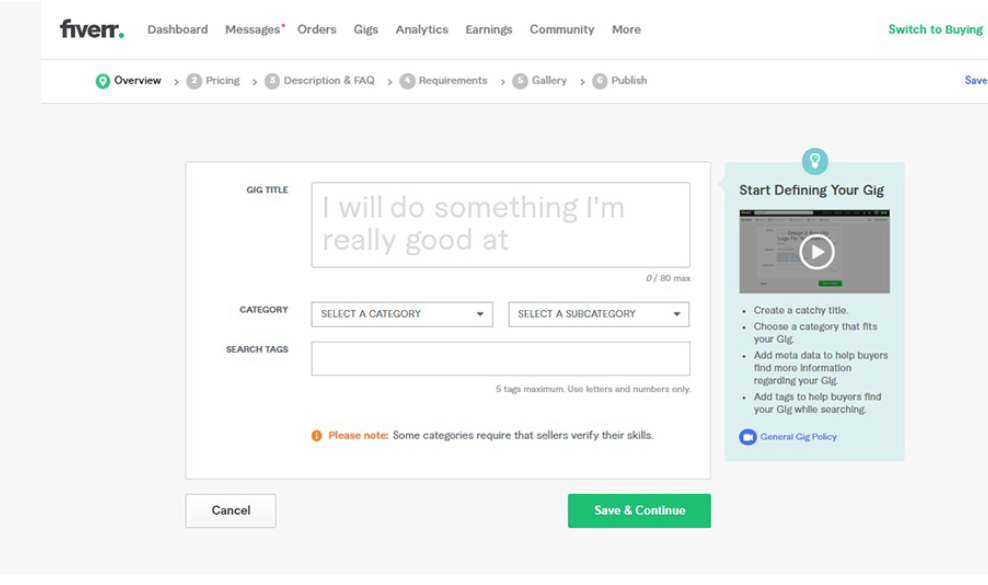Click the step 2 Pricing number icon
This screenshot has width=988, height=585.
(x=194, y=81)
